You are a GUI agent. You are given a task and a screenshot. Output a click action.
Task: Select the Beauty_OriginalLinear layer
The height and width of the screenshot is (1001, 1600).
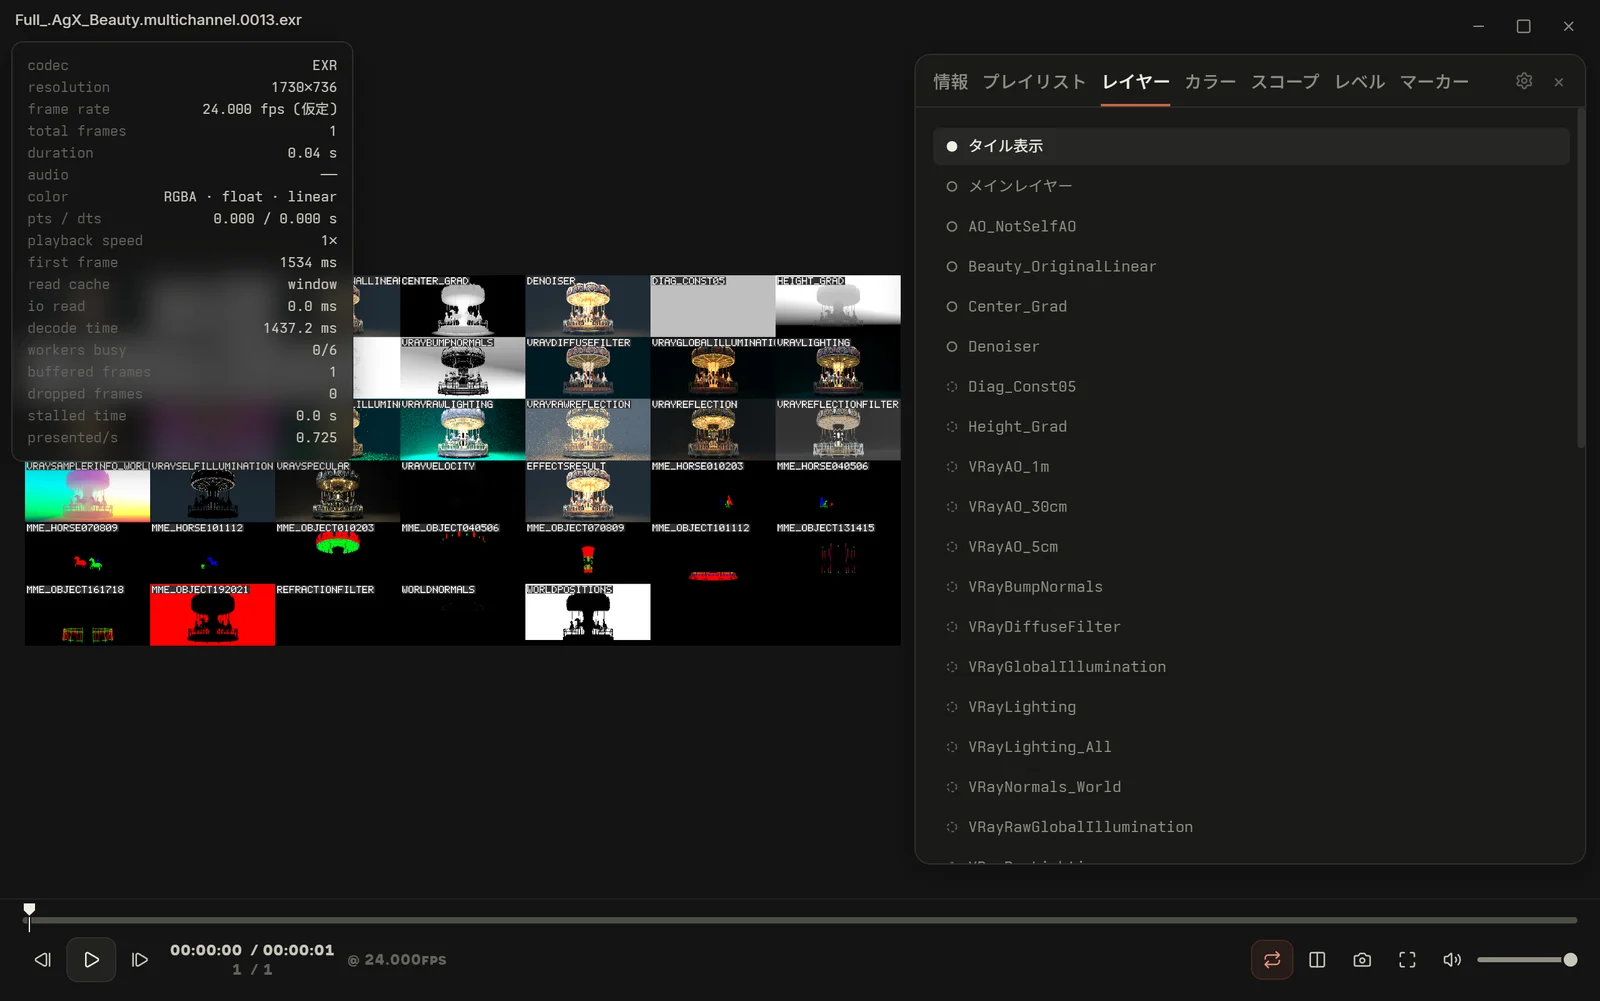(1251, 266)
